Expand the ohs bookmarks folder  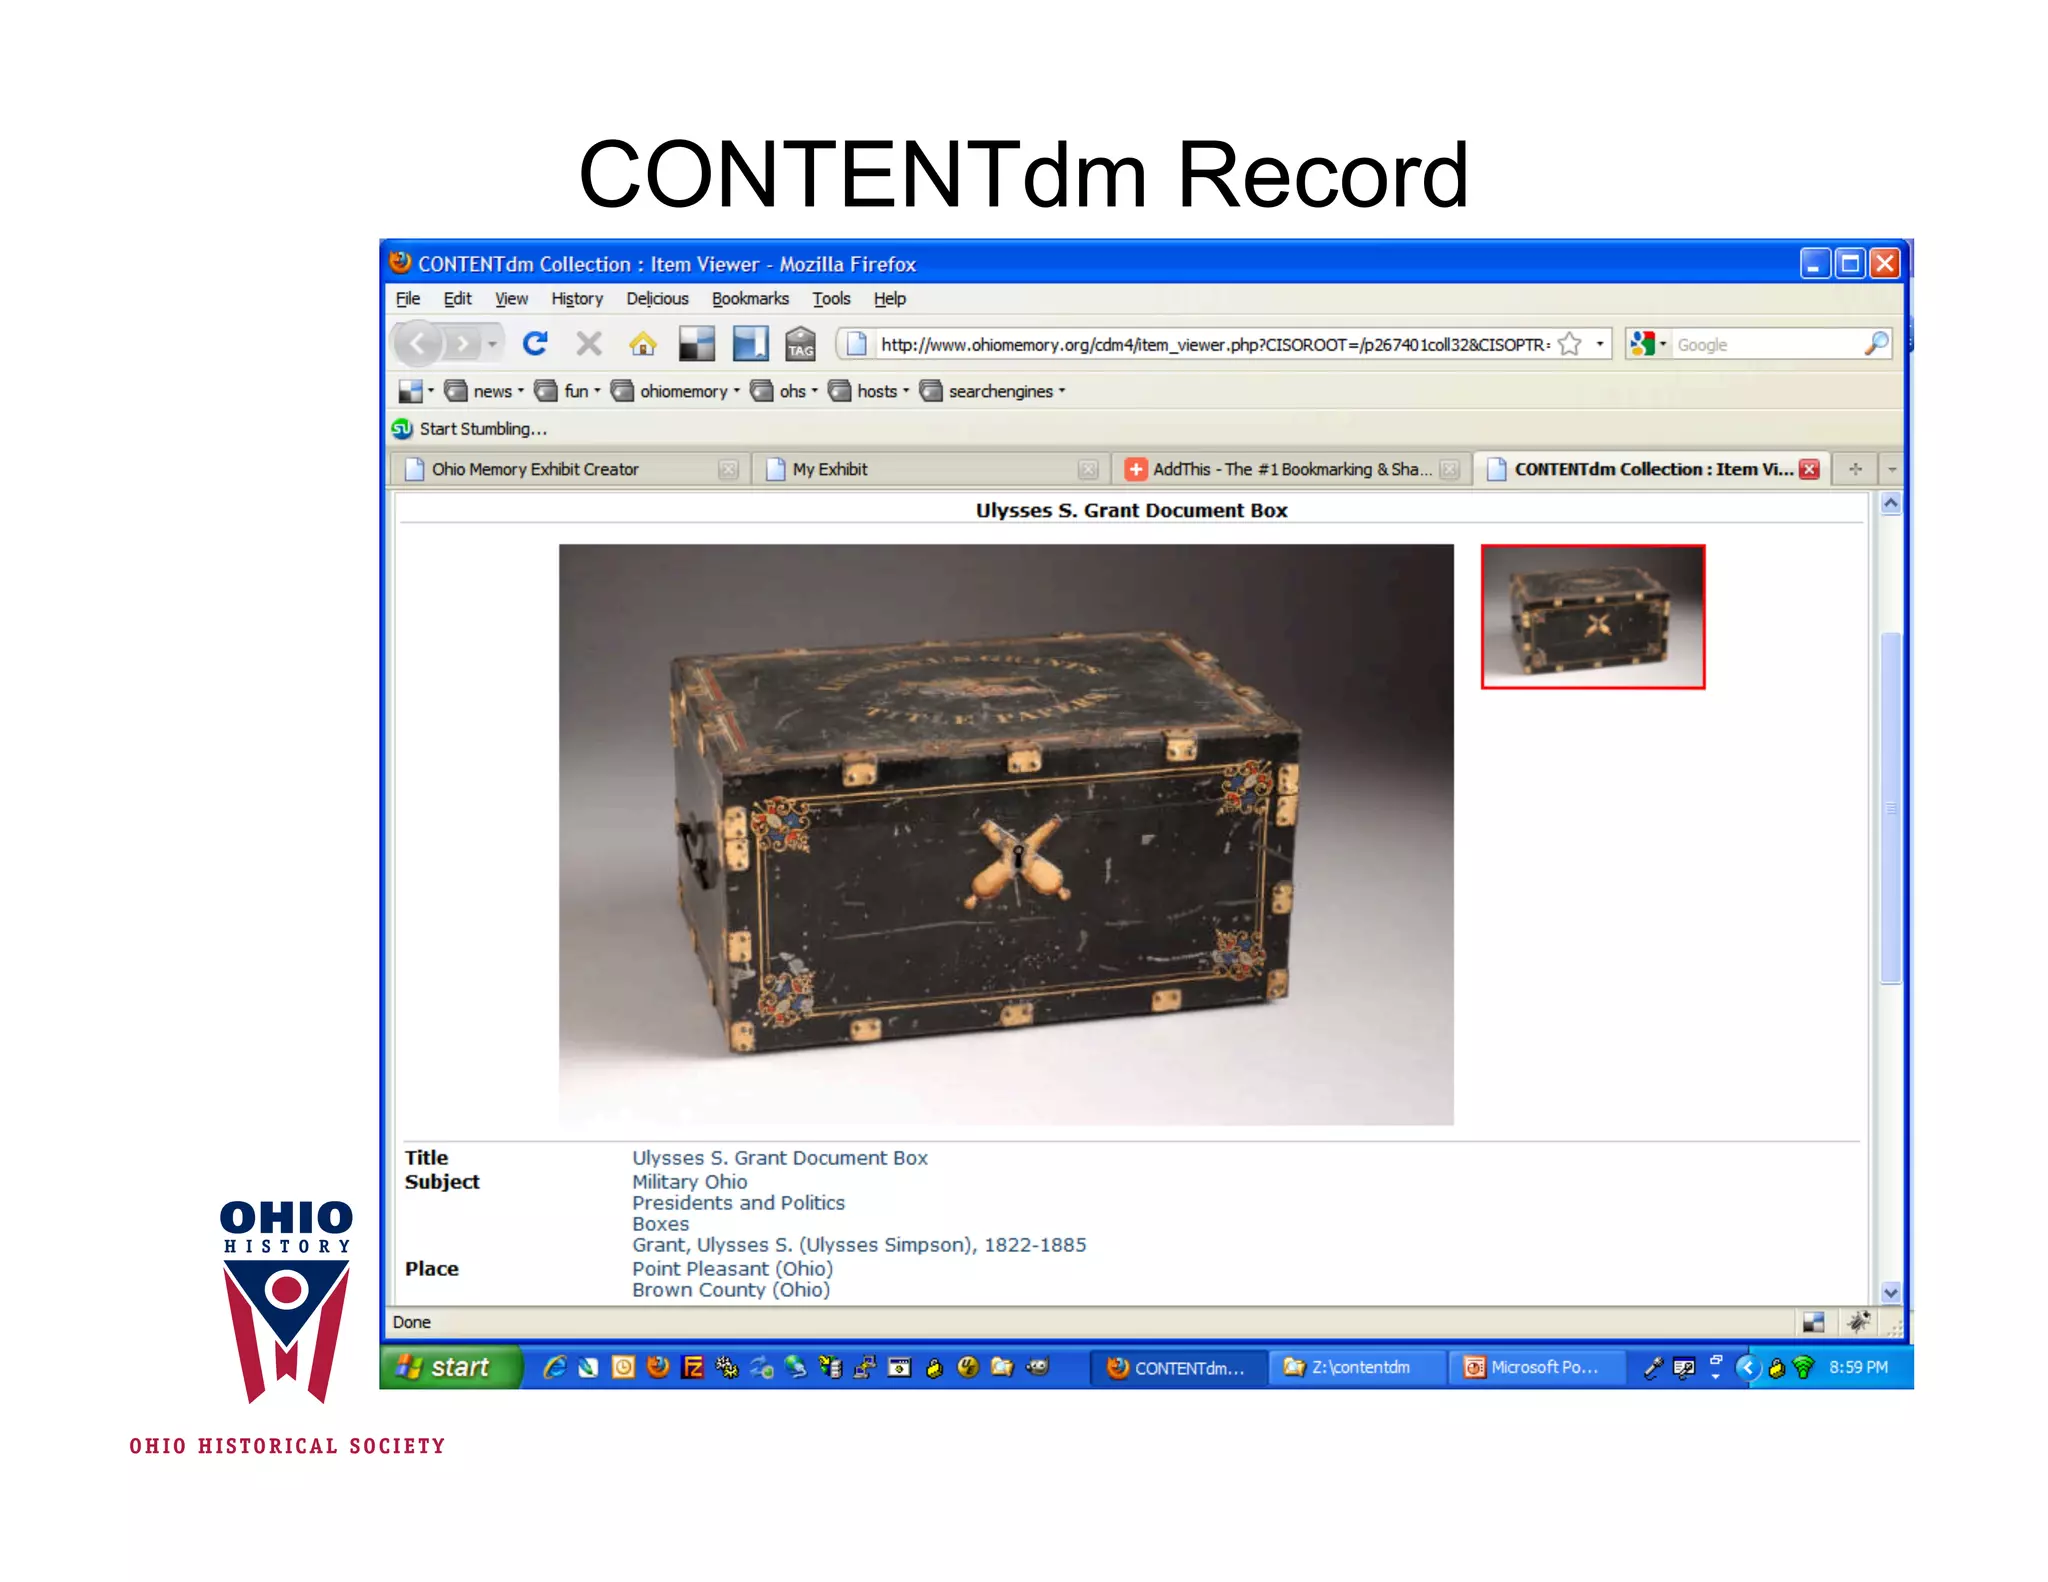click(784, 391)
